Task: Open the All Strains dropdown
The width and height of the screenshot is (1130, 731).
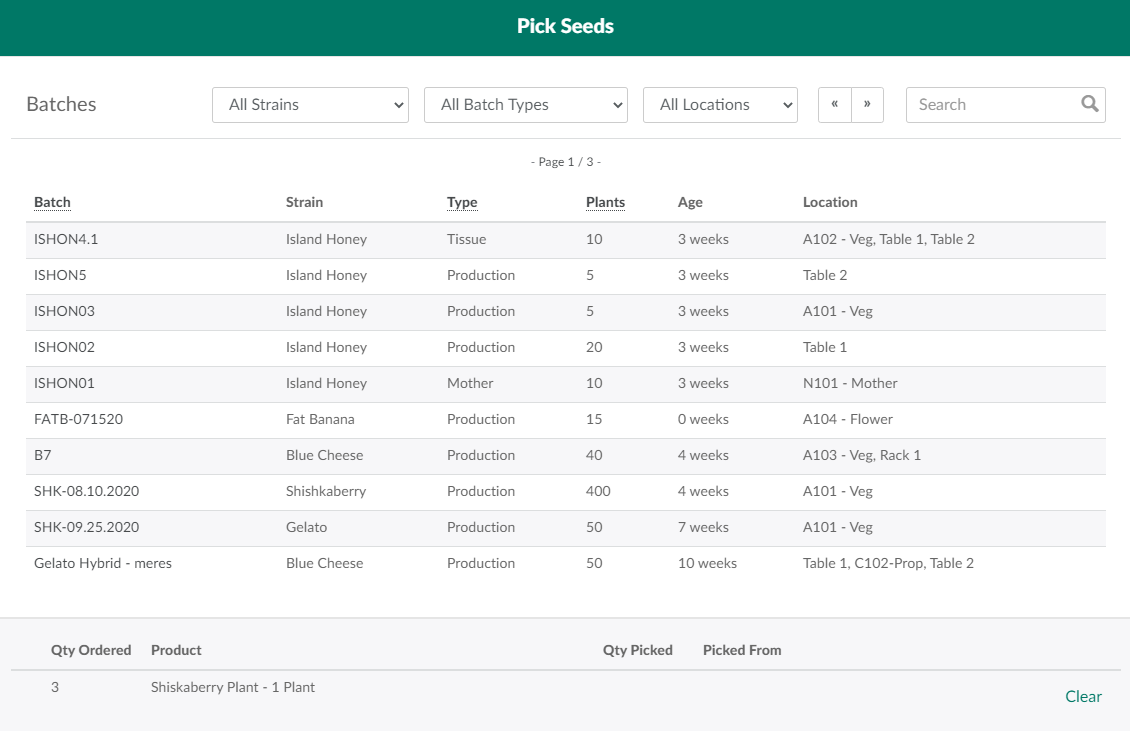Action: click(310, 104)
